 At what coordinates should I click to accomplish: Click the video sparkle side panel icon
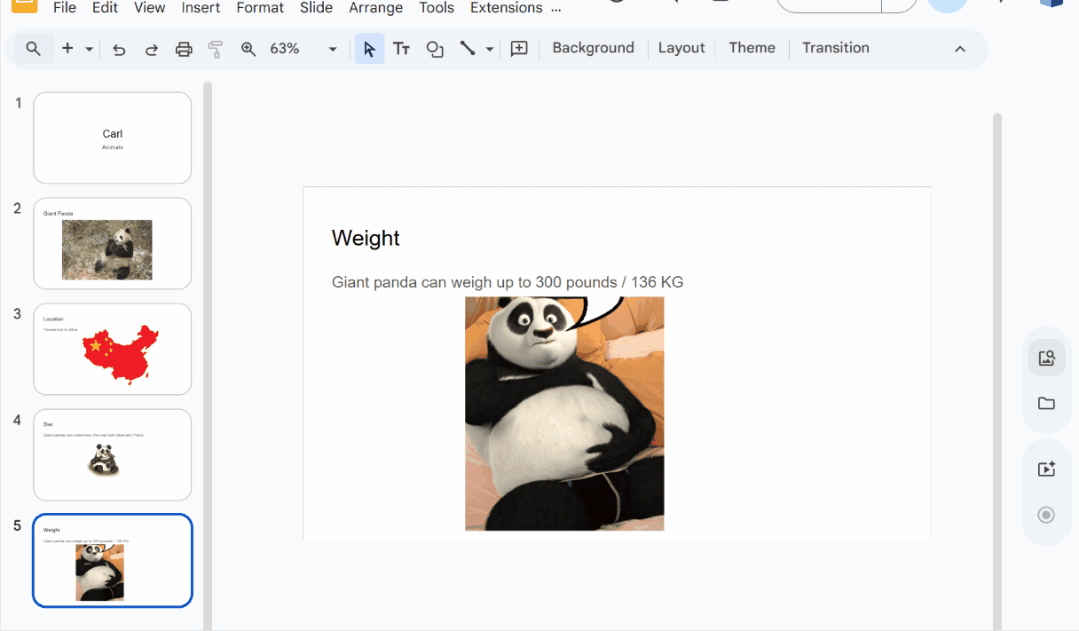point(1046,469)
